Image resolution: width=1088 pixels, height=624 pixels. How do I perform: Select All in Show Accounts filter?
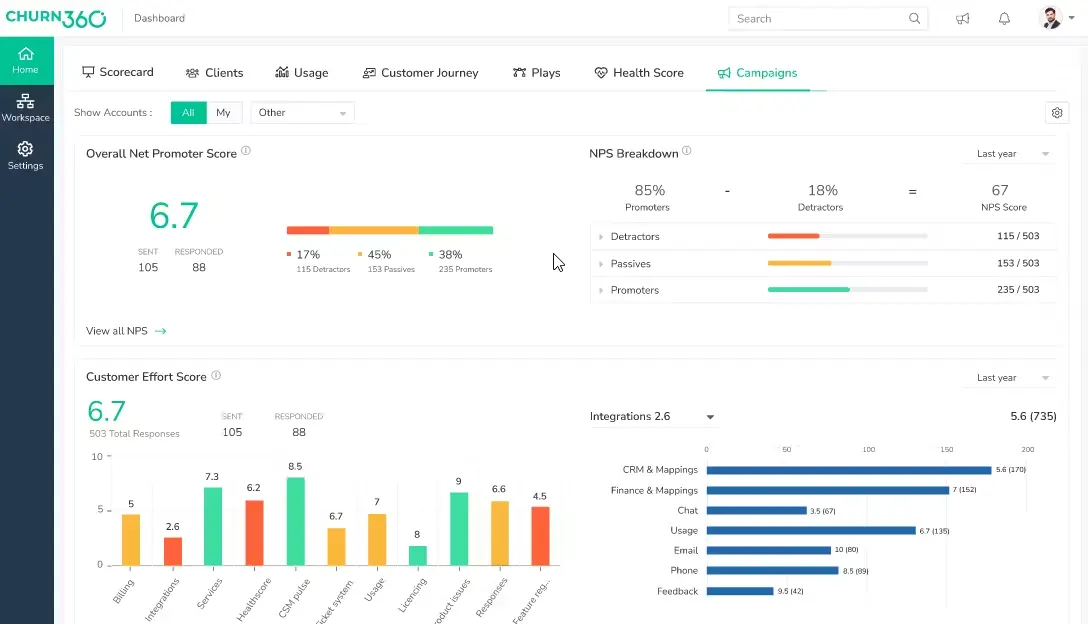click(188, 112)
